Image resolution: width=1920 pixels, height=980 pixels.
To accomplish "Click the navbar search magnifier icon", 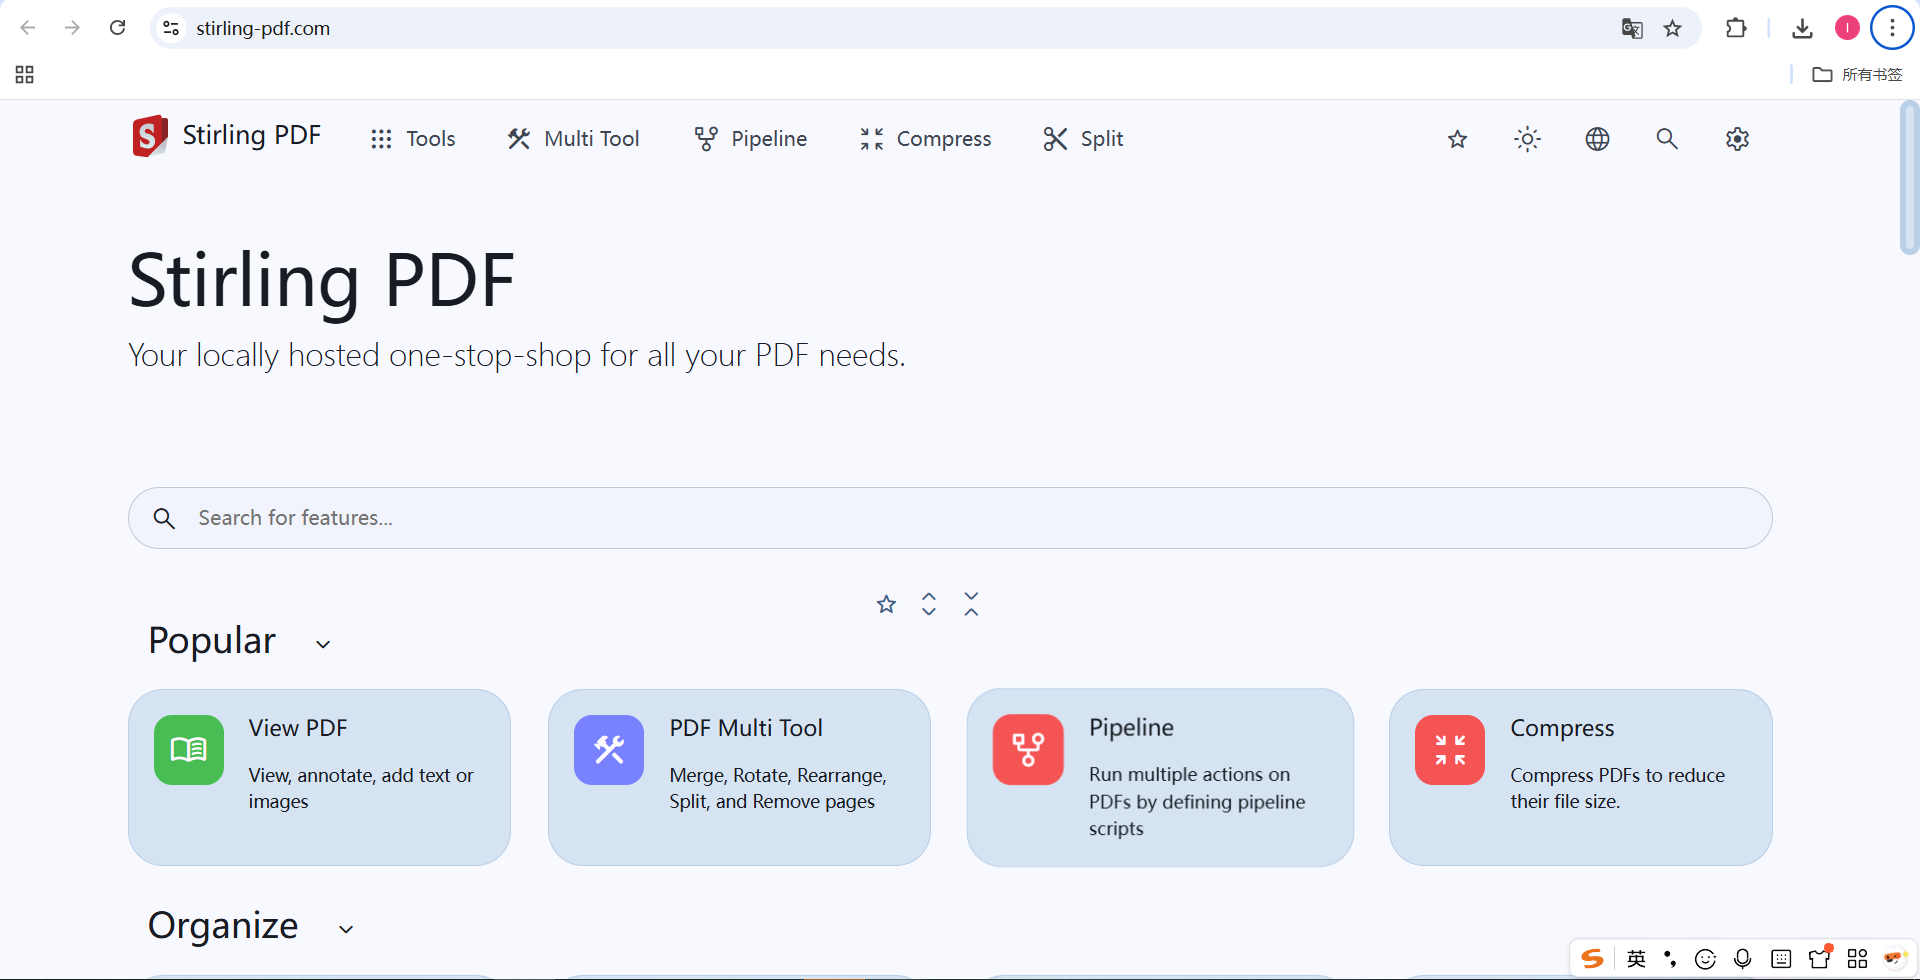I will tap(1667, 139).
